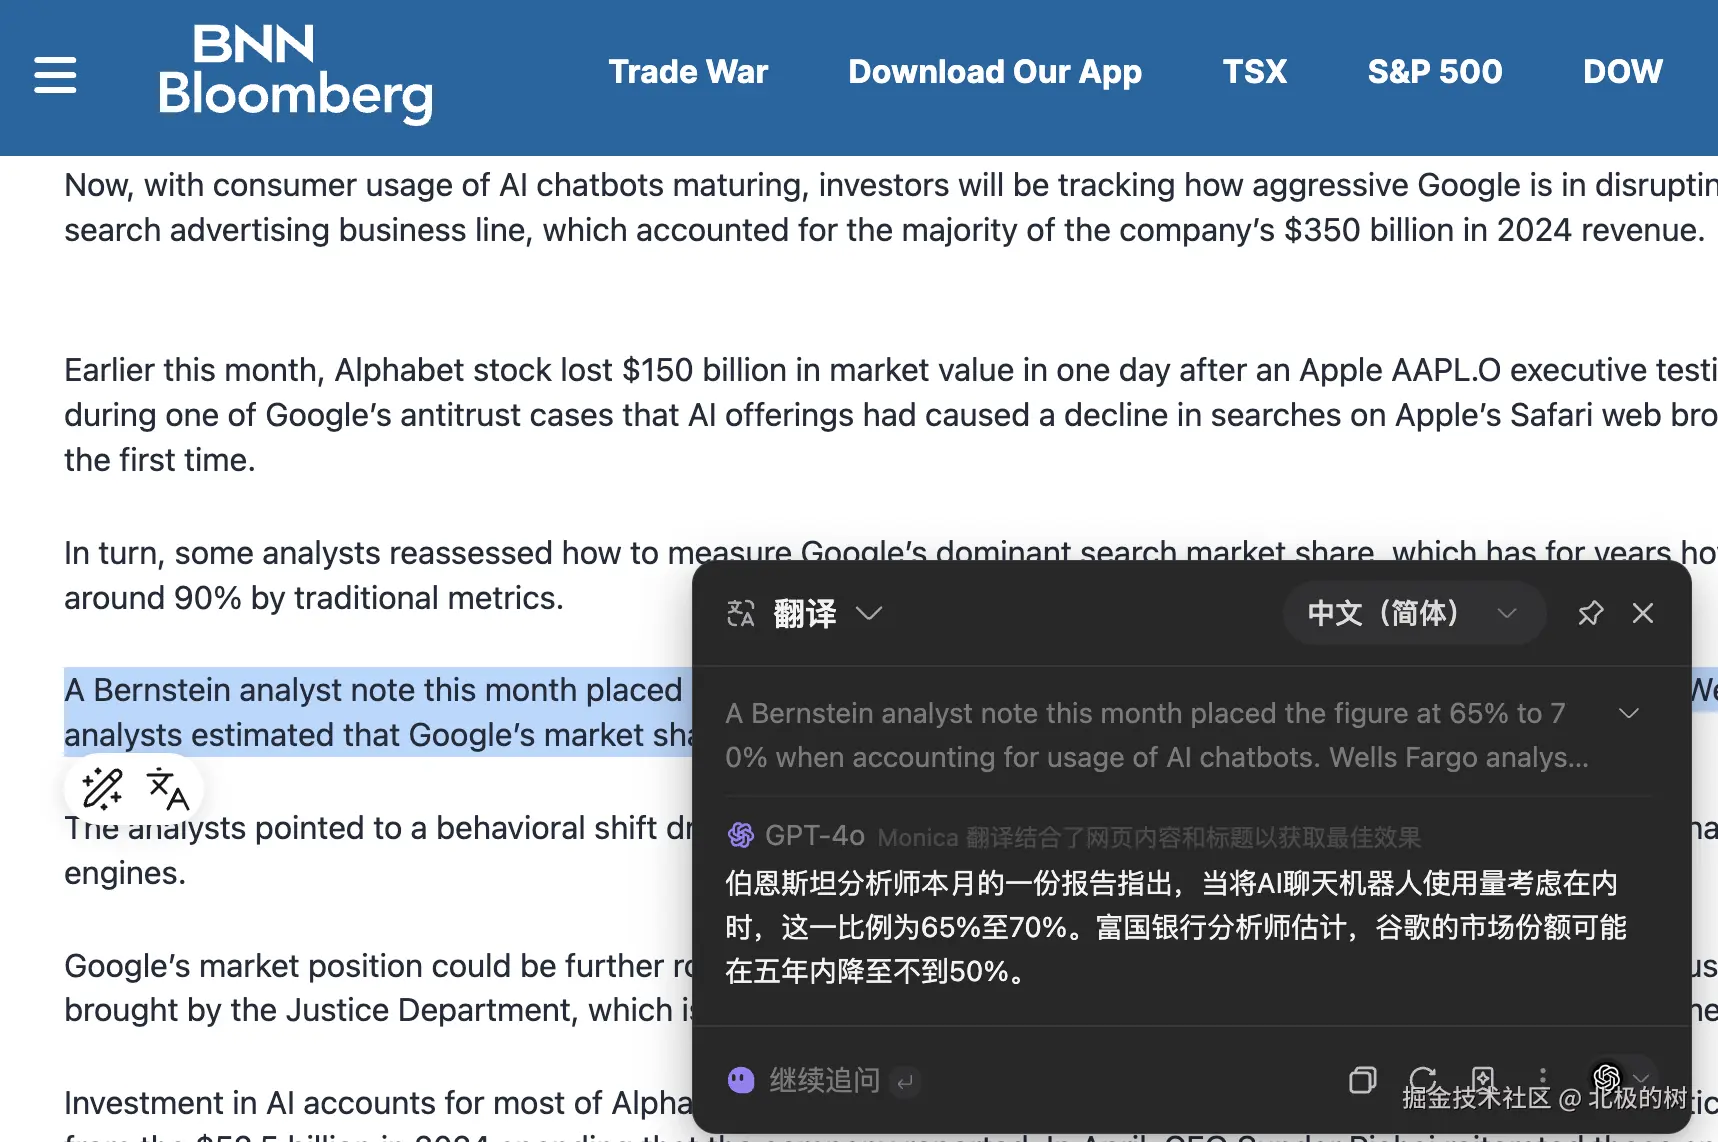
Task: Go to the TSX nav item
Action: tap(1254, 72)
